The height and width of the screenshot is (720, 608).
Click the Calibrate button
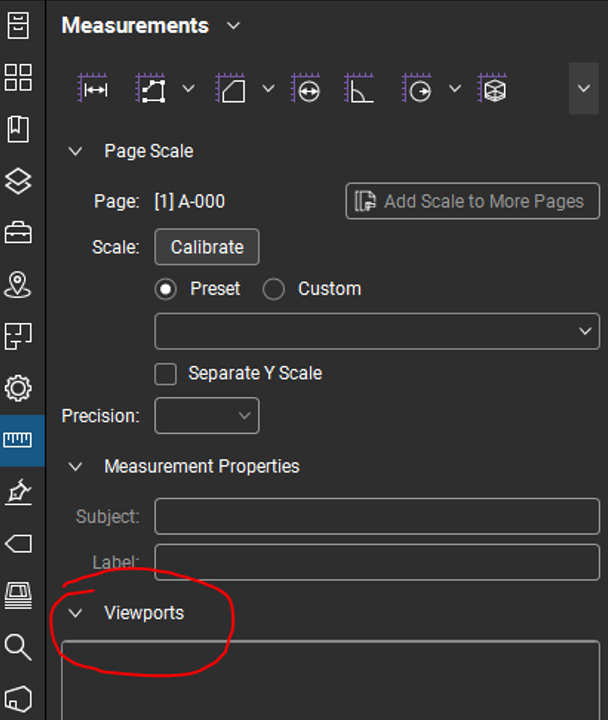[x=207, y=247]
